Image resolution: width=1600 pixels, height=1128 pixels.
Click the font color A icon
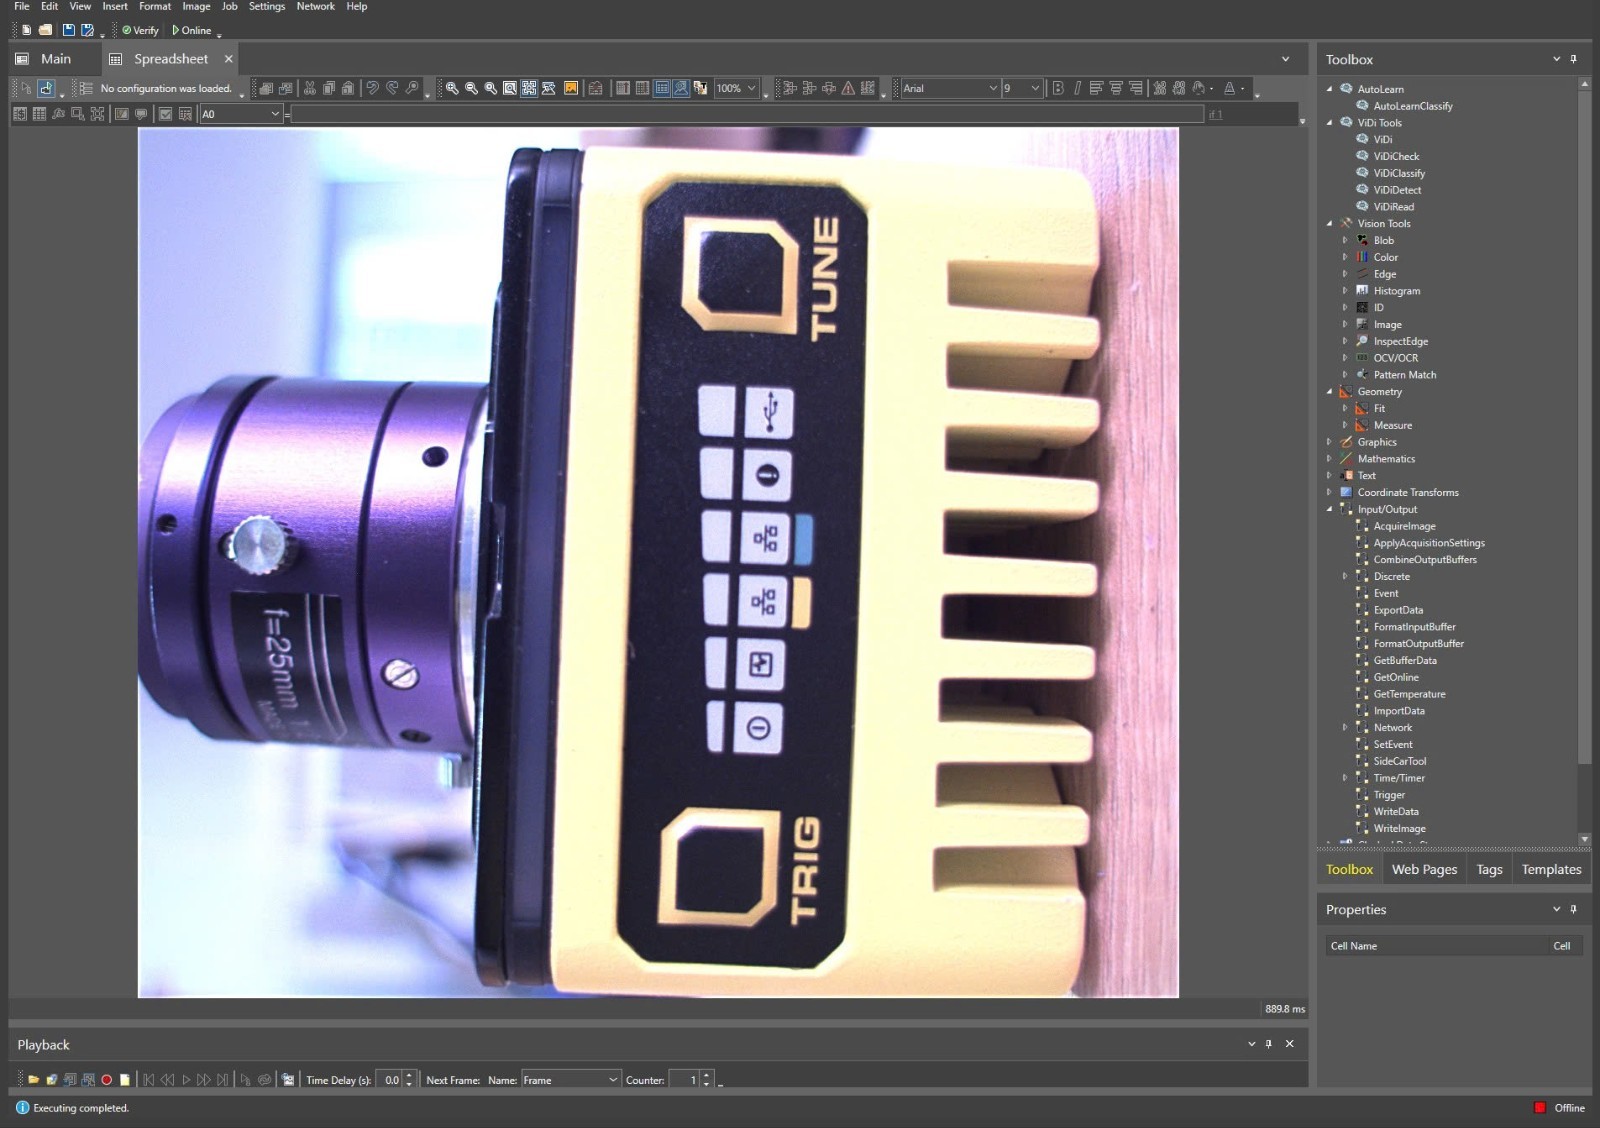click(x=1230, y=88)
